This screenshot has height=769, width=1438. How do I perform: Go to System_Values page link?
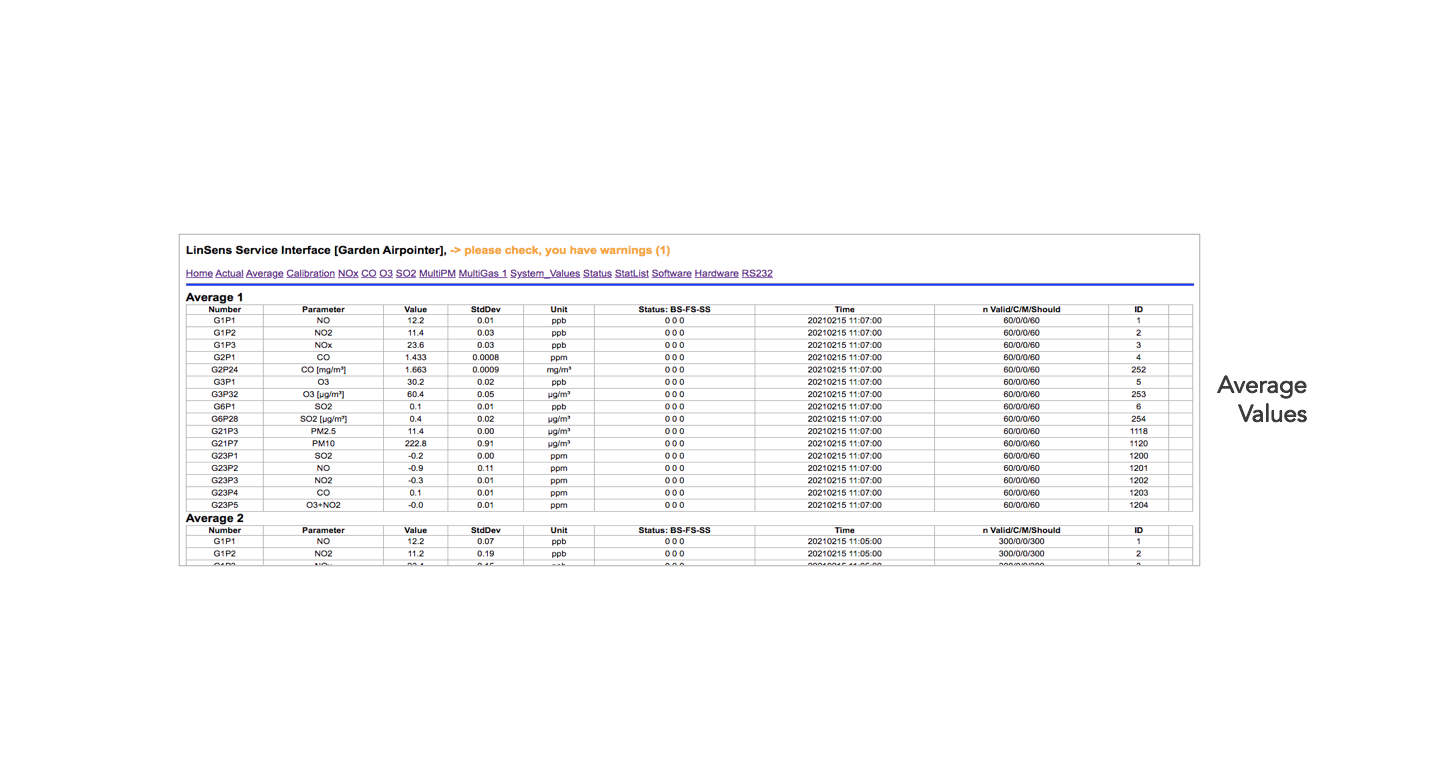tap(545, 273)
